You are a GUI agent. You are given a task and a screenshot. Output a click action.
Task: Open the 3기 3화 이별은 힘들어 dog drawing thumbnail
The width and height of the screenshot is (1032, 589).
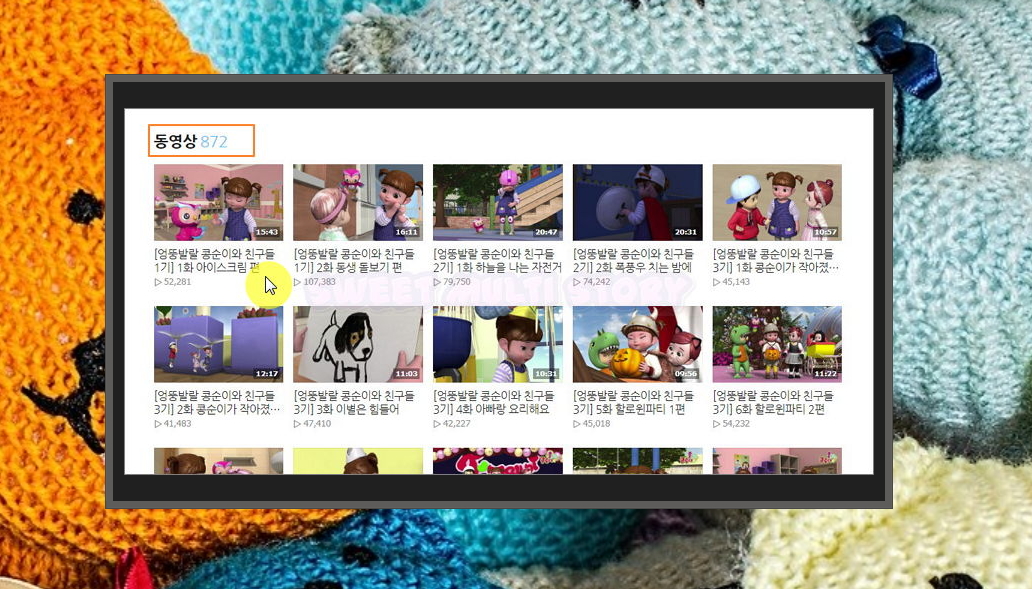click(x=358, y=344)
